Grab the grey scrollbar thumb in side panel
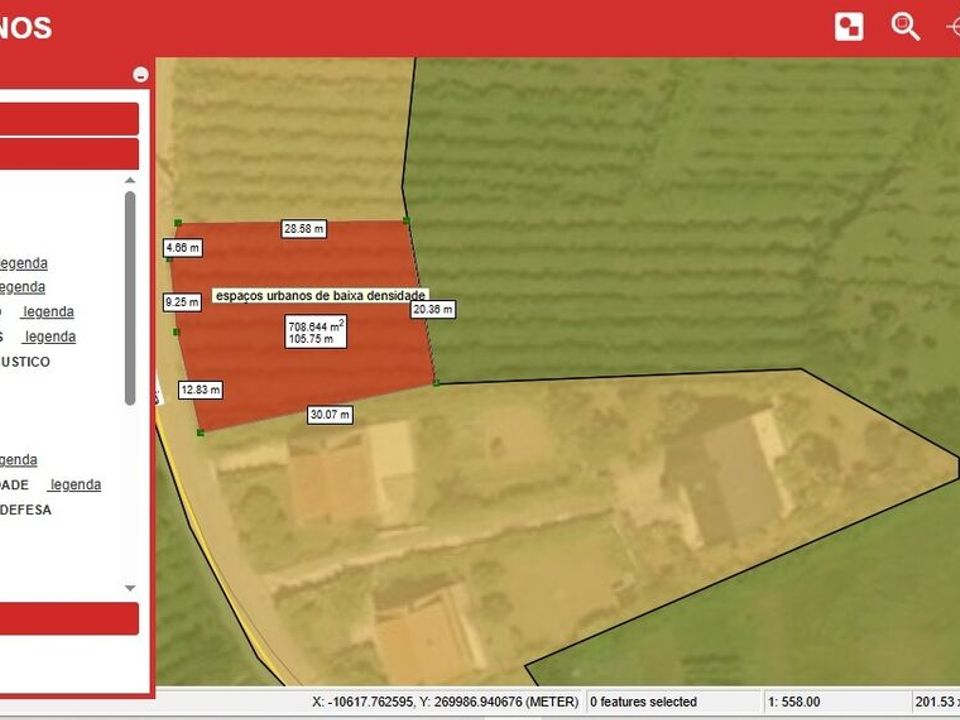960x720 pixels. pyautogui.click(x=130, y=298)
